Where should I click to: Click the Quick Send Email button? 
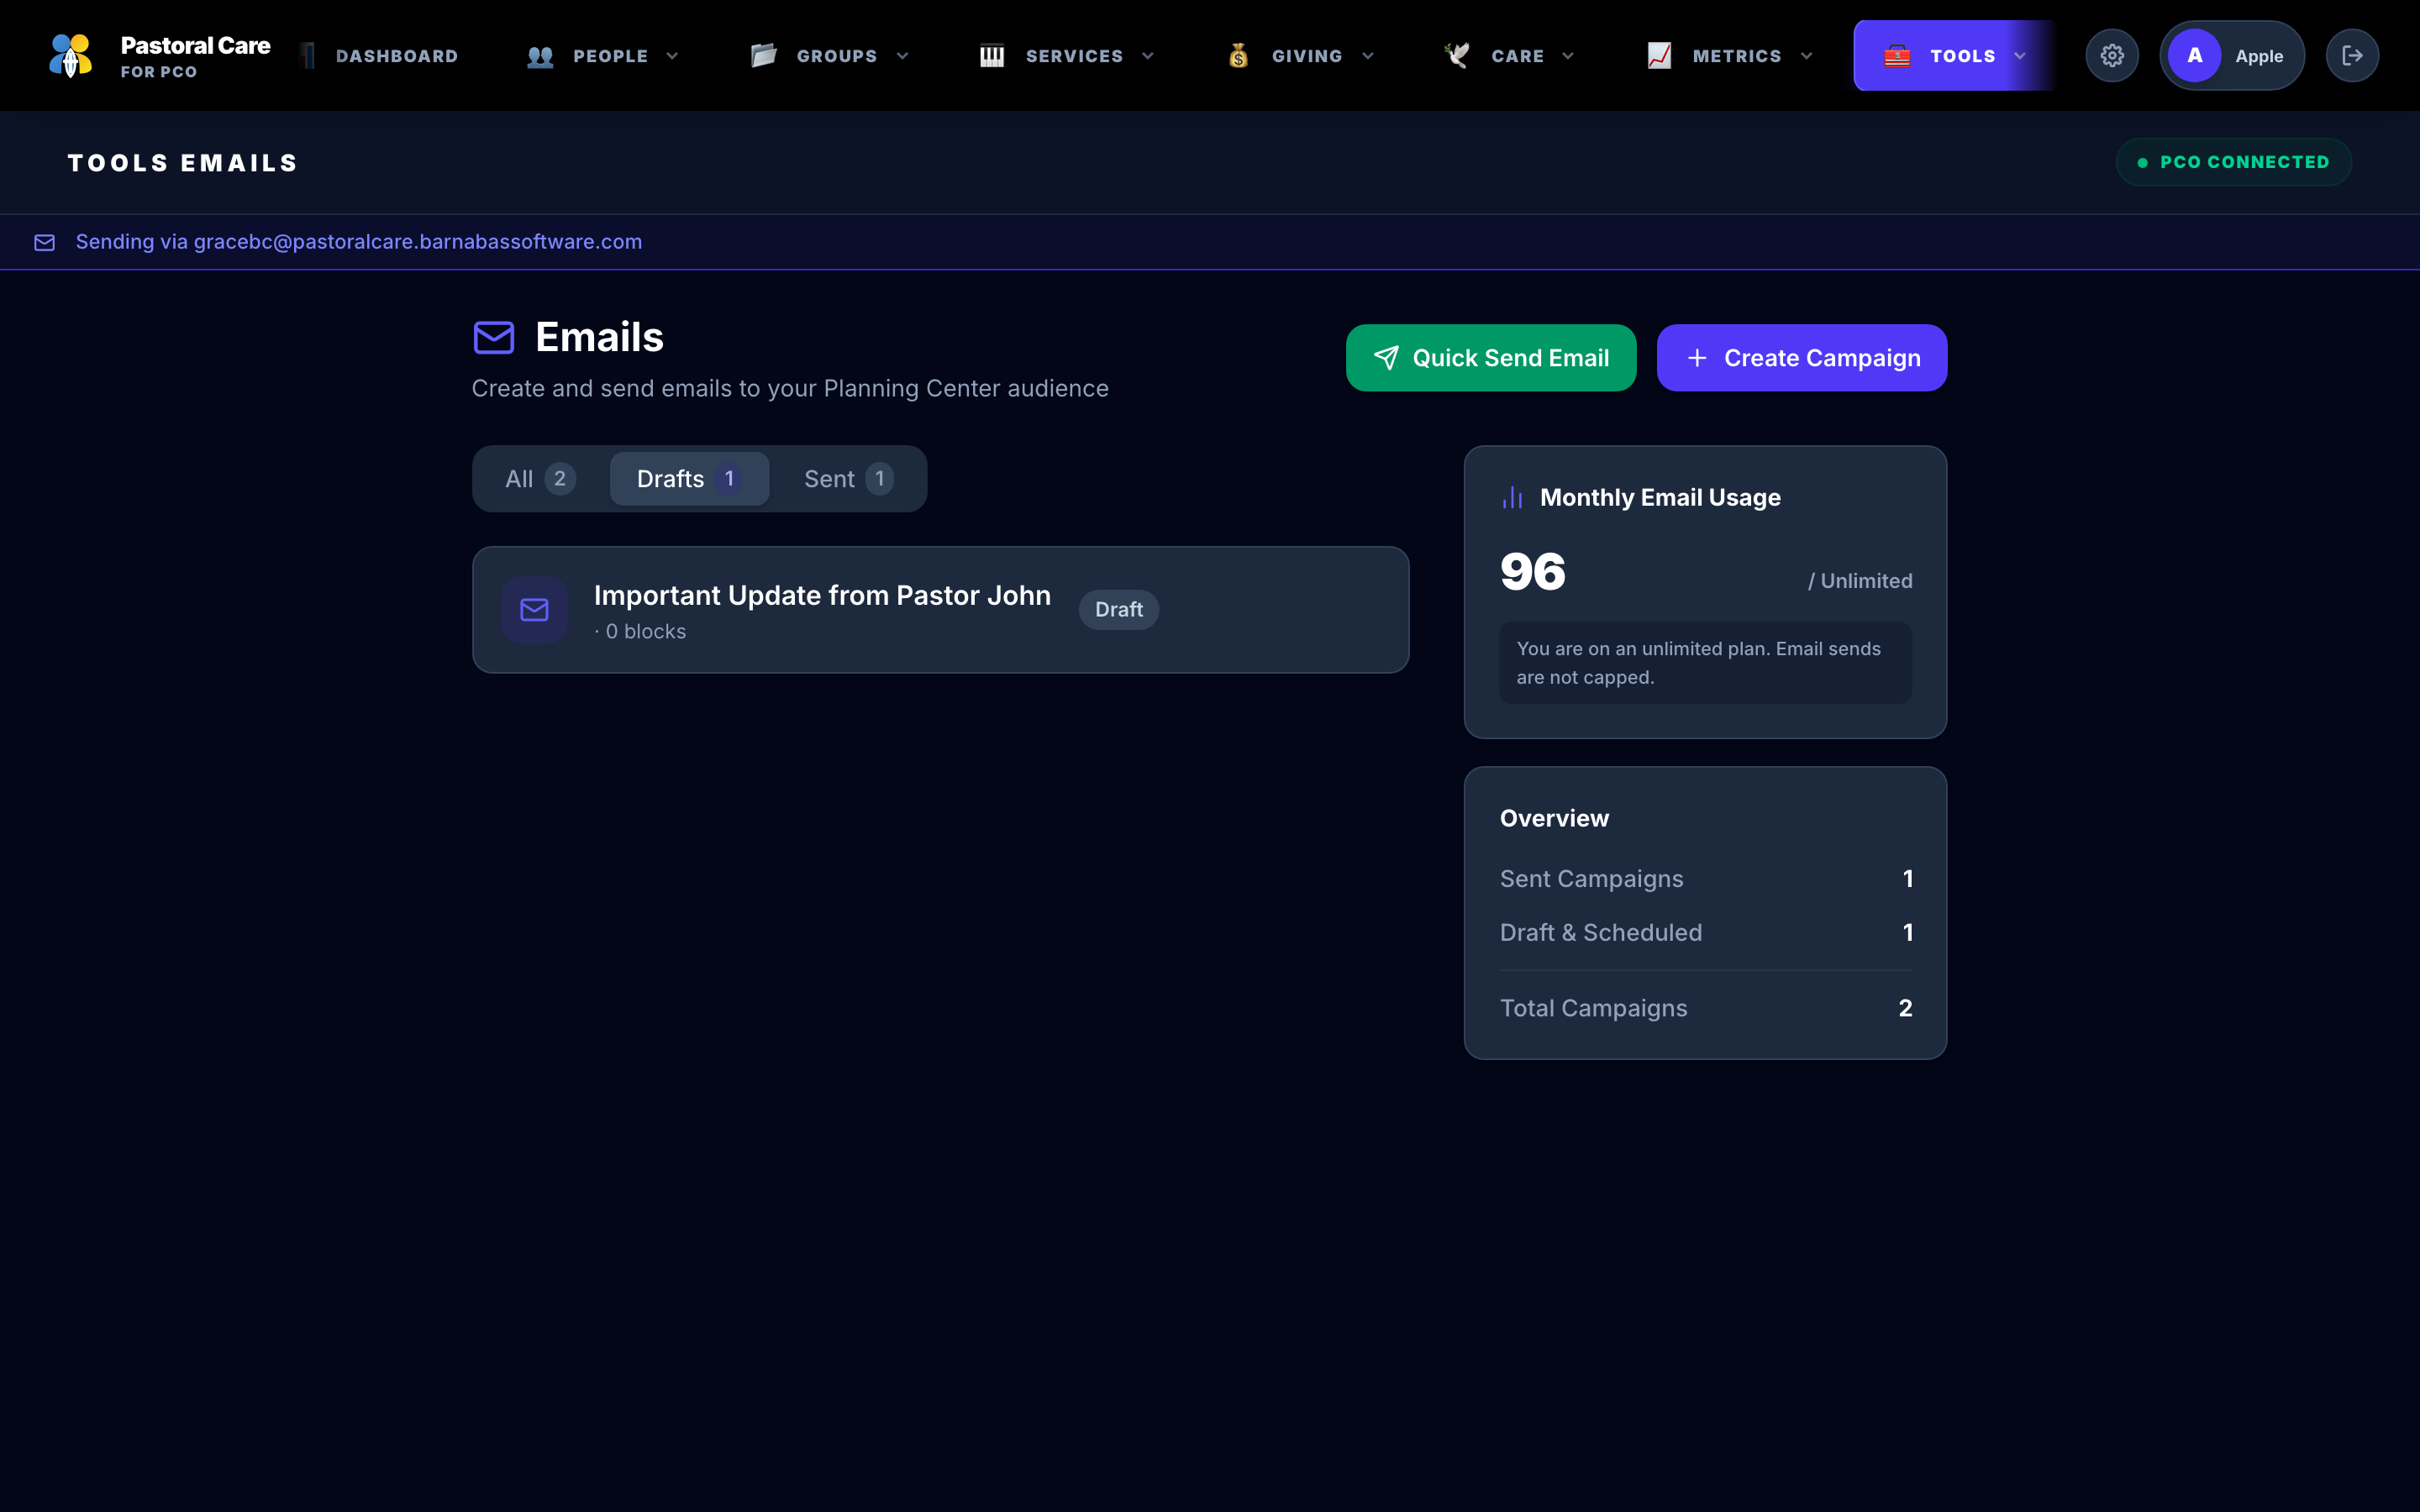point(1491,358)
